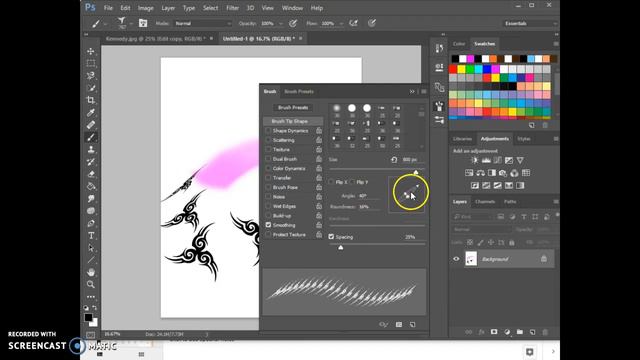Image resolution: width=640 pixels, height=360 pixels.
Task: Switch to the Libraries tab
Action: (462, 139)
